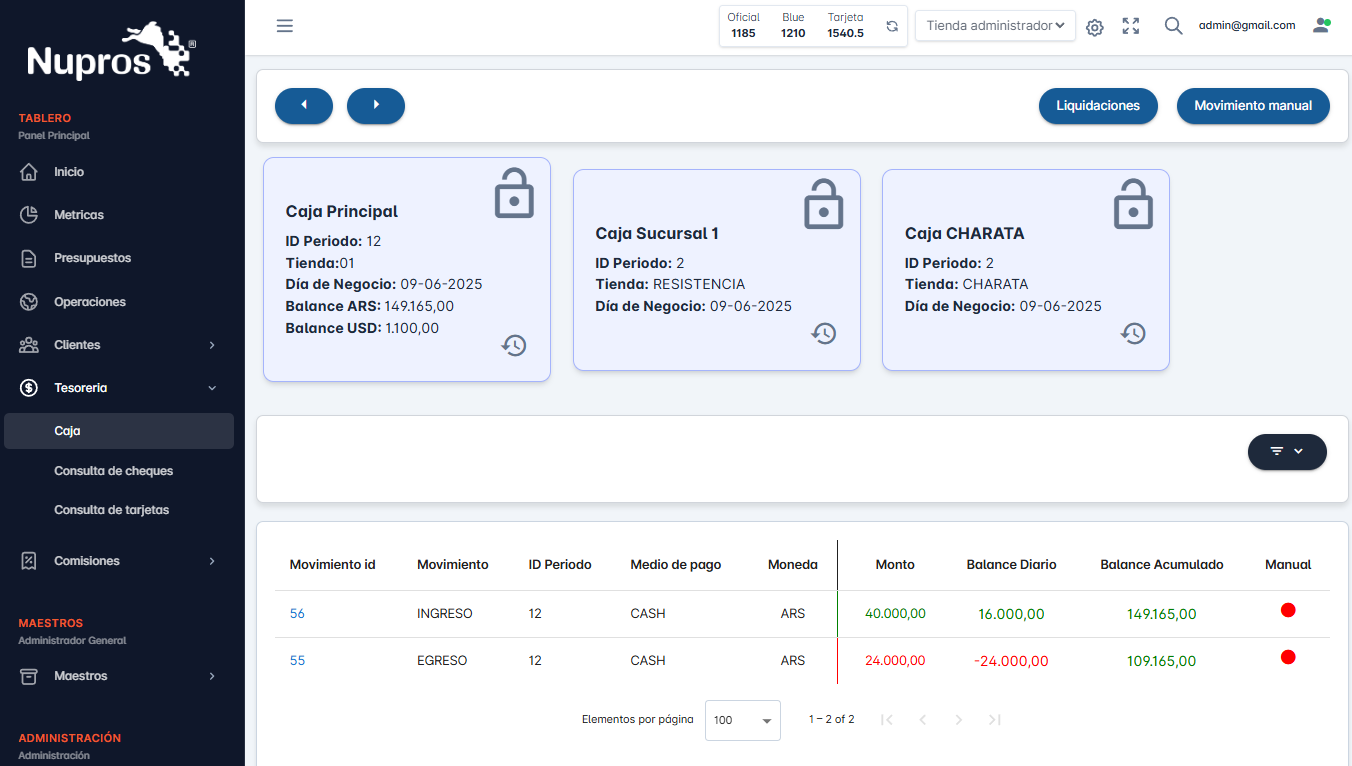Select the Caja submenu item
The height and width of the screenshot is (766, 1352).
[119, 431]
